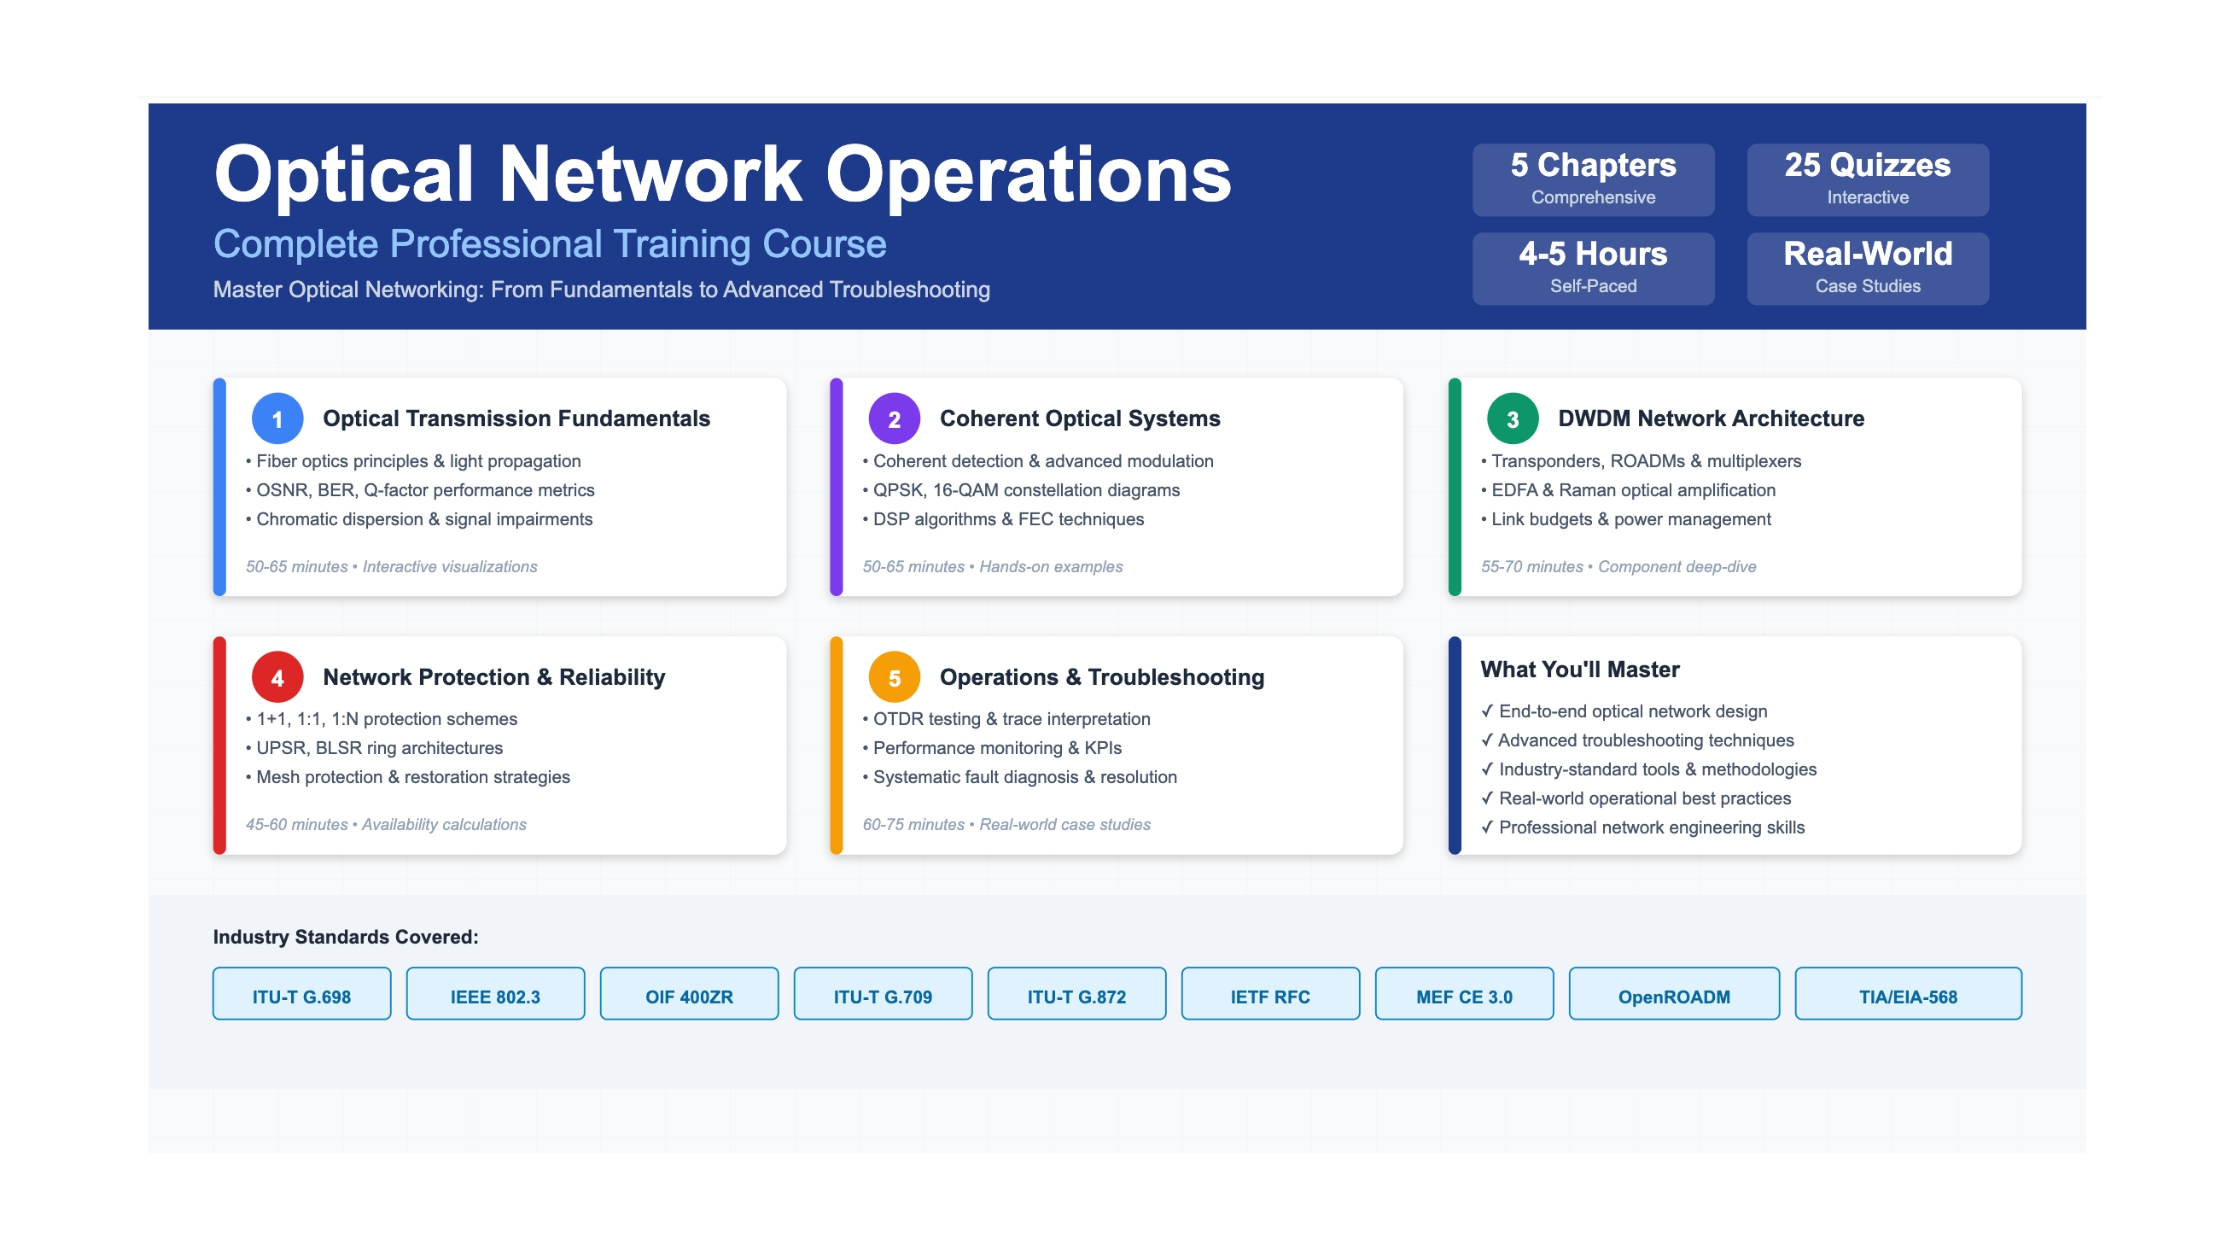
Task: Click the Optical Network Operations main title
Action: click(722, 174)
